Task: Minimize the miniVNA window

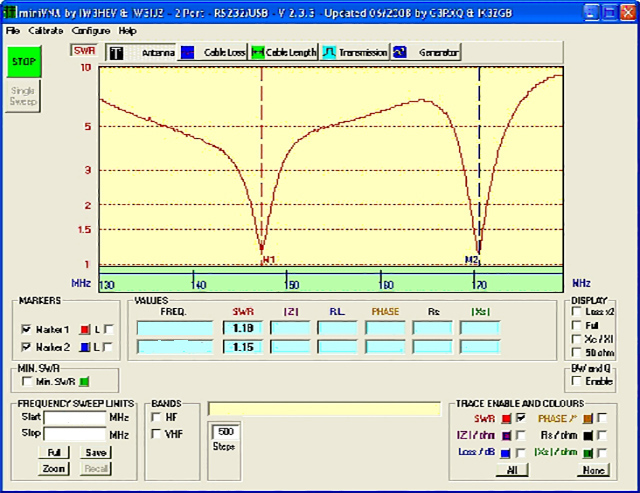Action: point(591,13)
